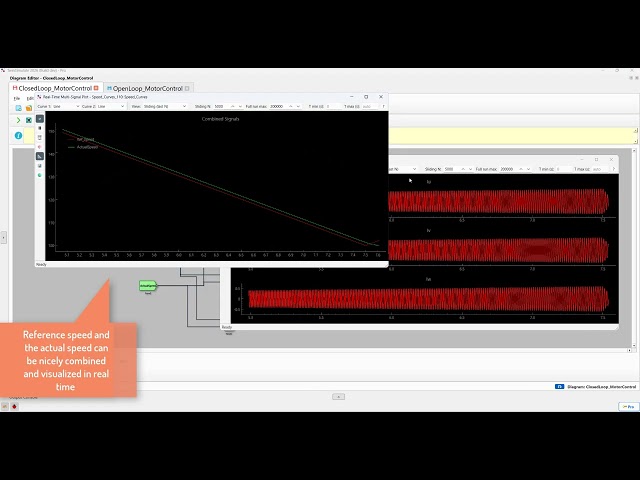Click help question mark in currents plot window
The width and height of the screenshot is (640, 480).
613,169
